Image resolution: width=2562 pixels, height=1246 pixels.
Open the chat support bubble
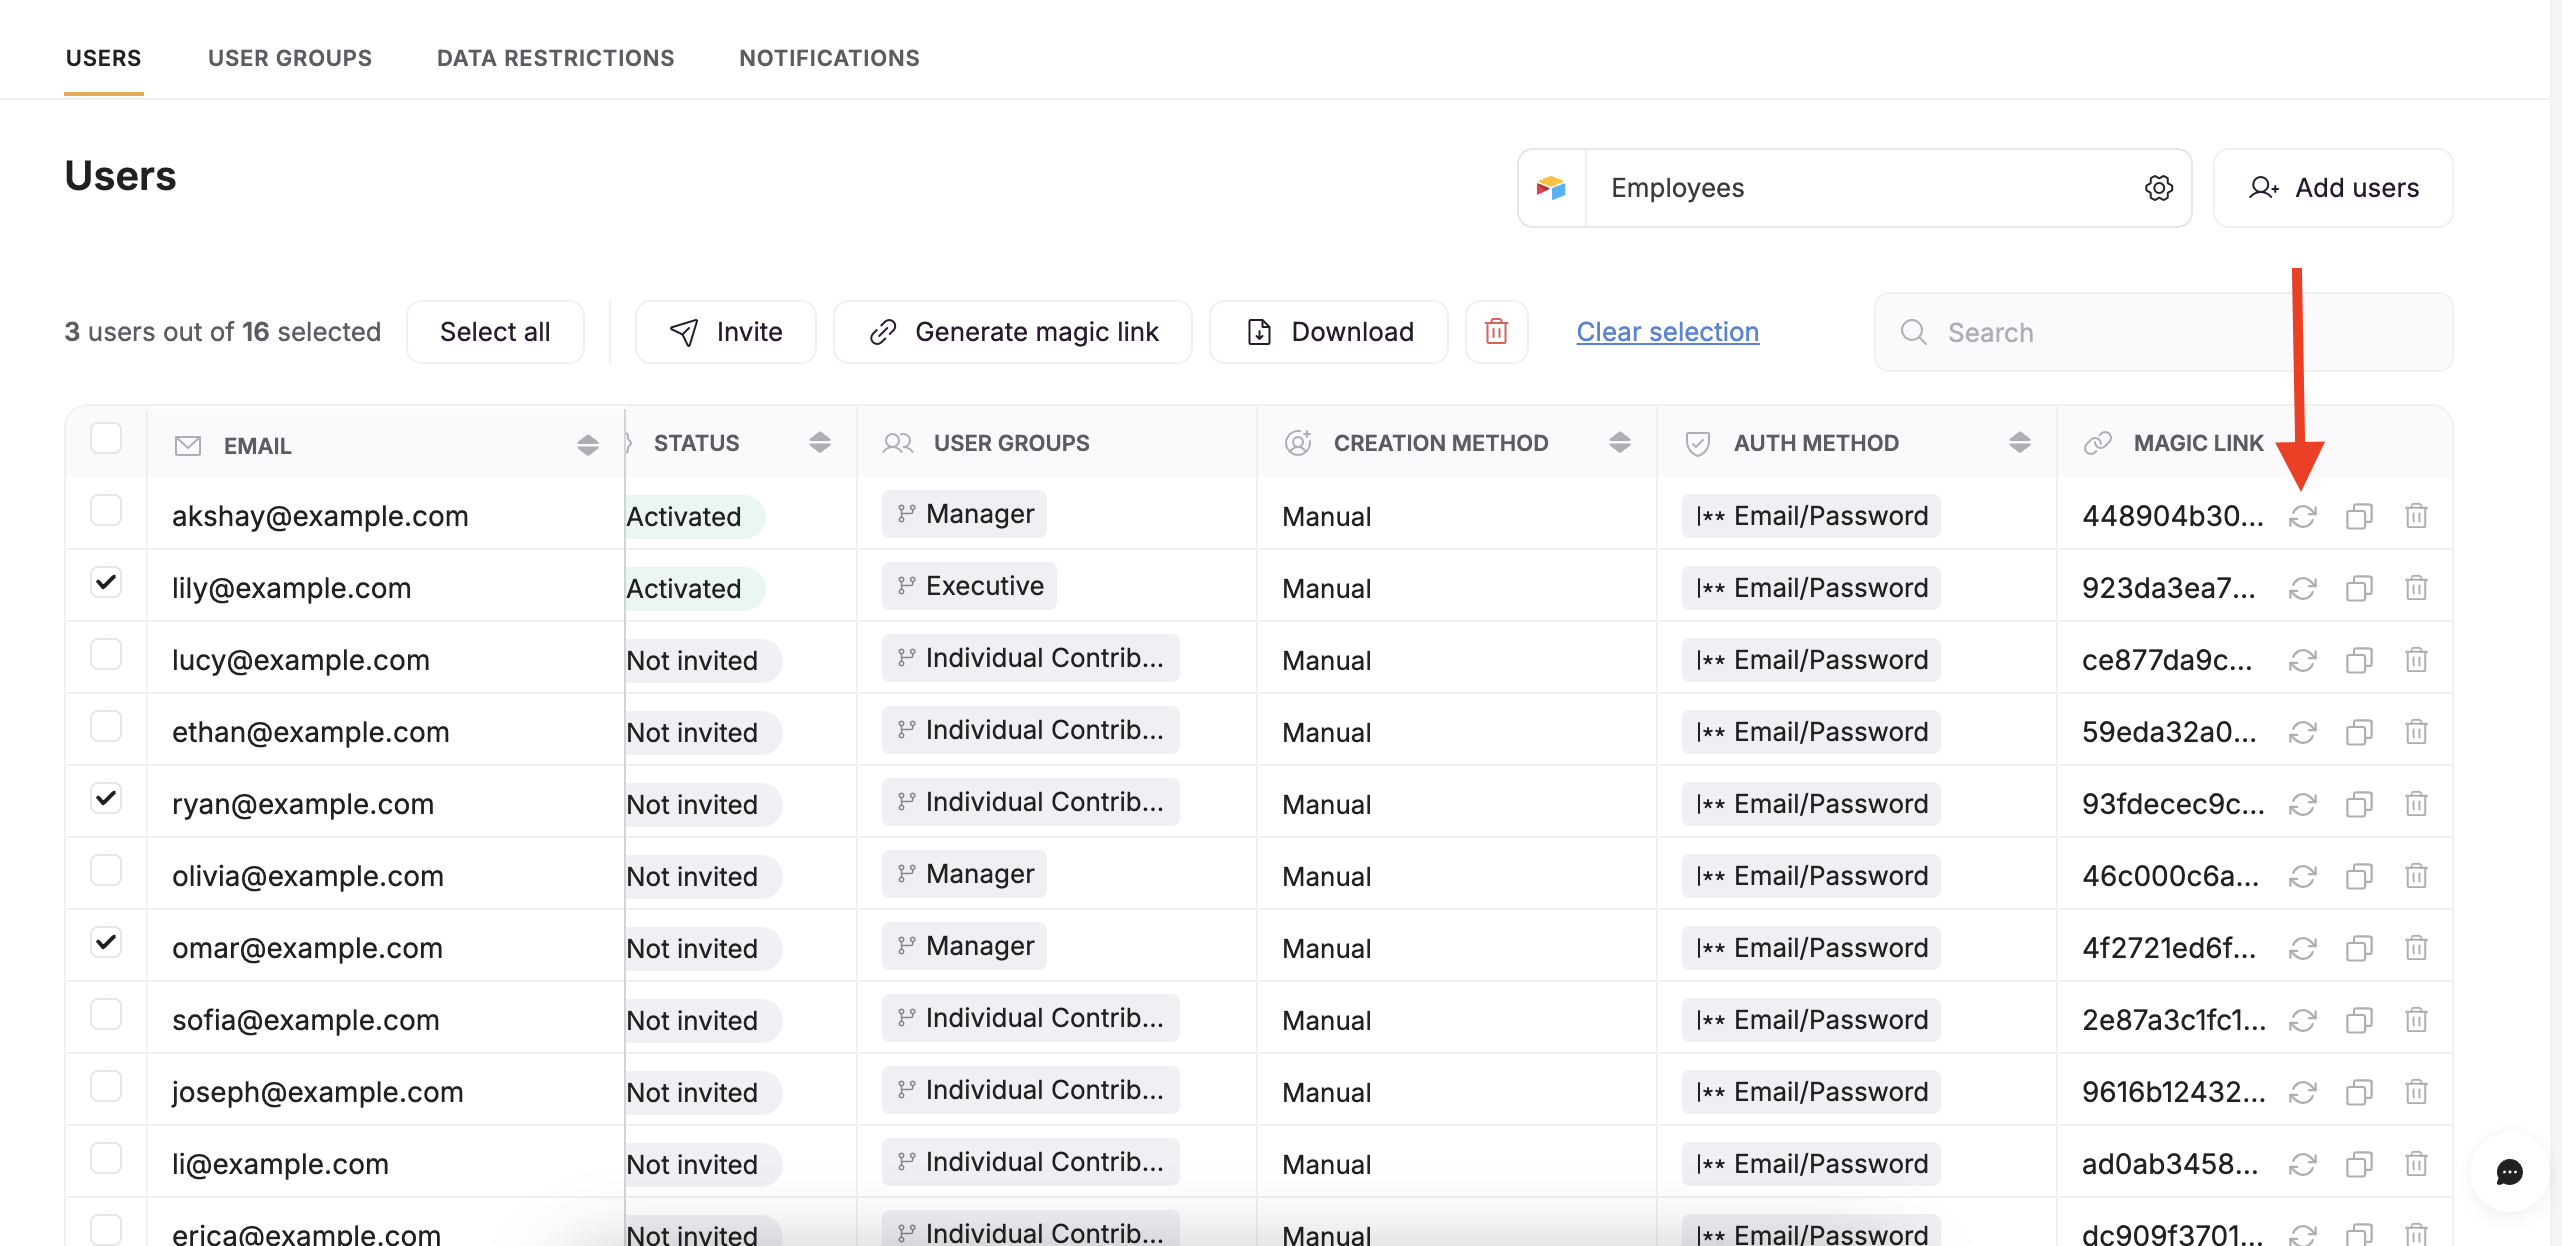(x=2508, y=1172)
